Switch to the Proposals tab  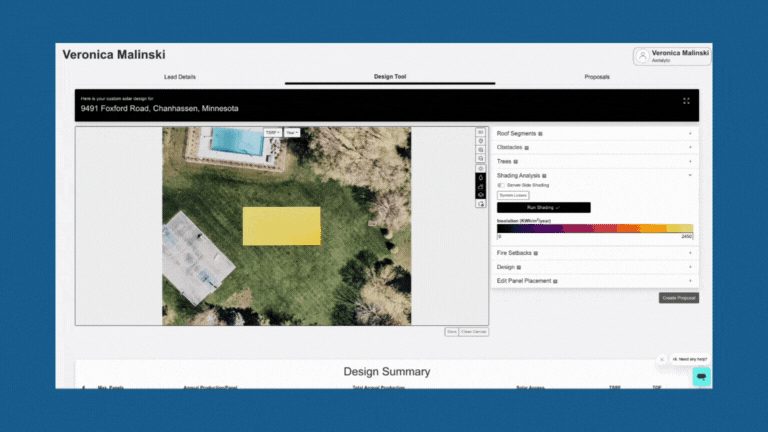tap(597, 77)
